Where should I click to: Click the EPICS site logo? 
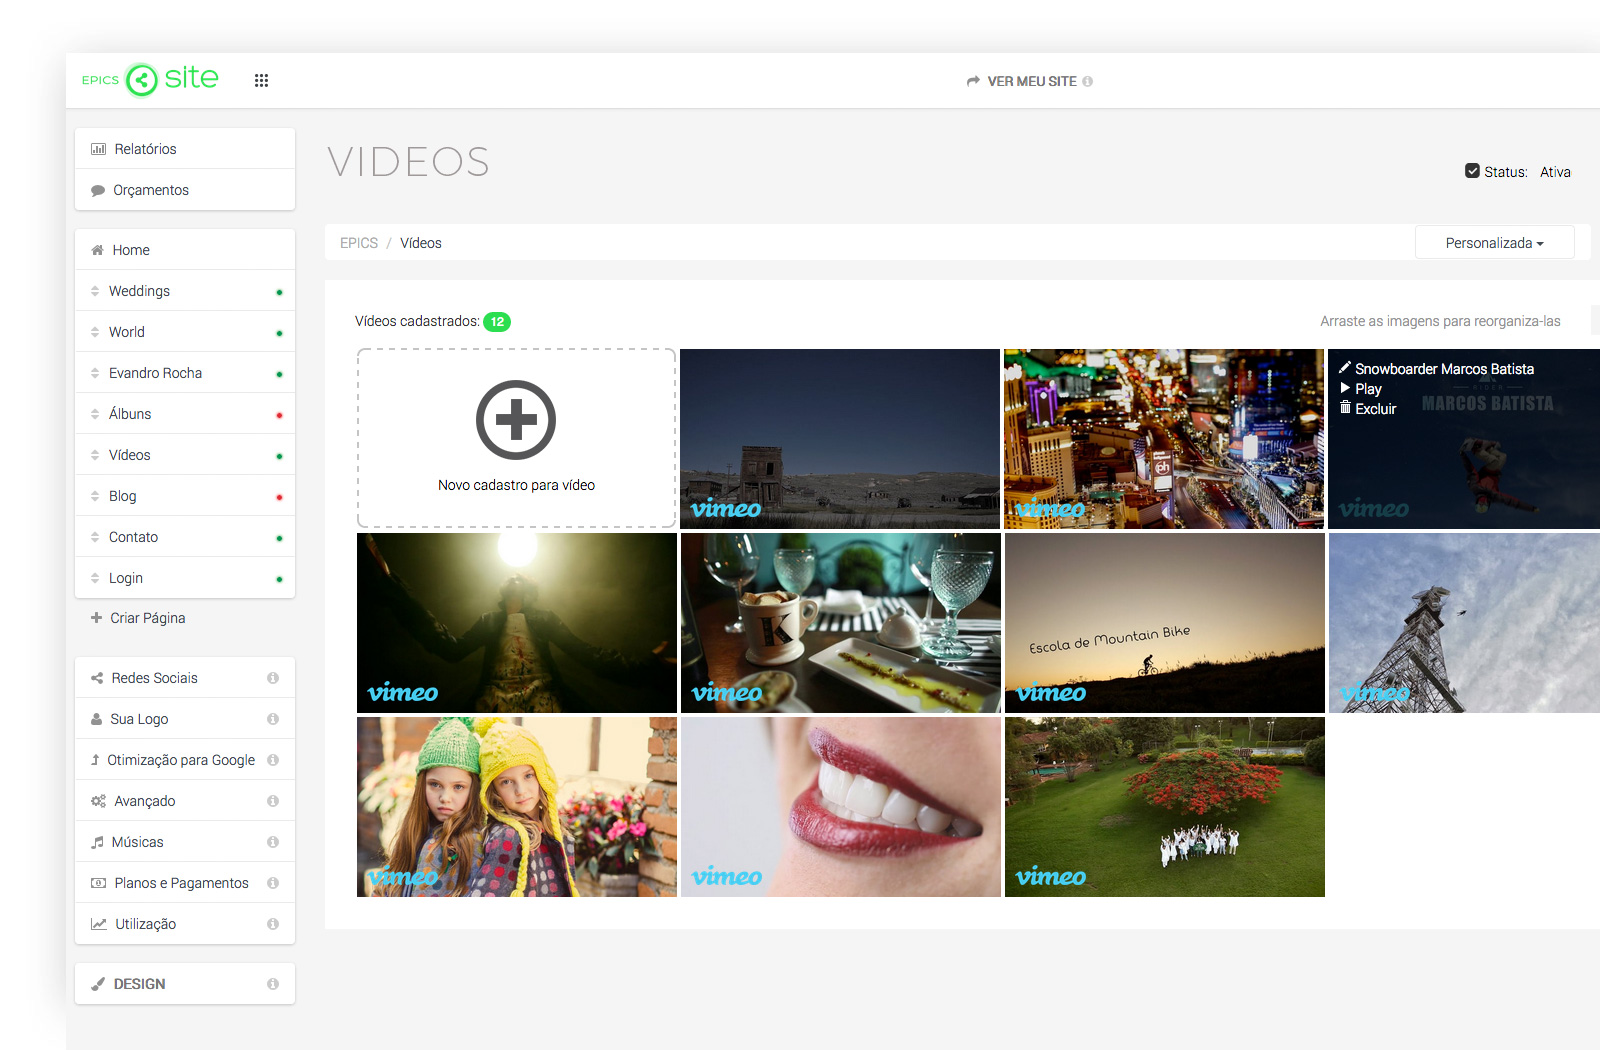(150, 79)
